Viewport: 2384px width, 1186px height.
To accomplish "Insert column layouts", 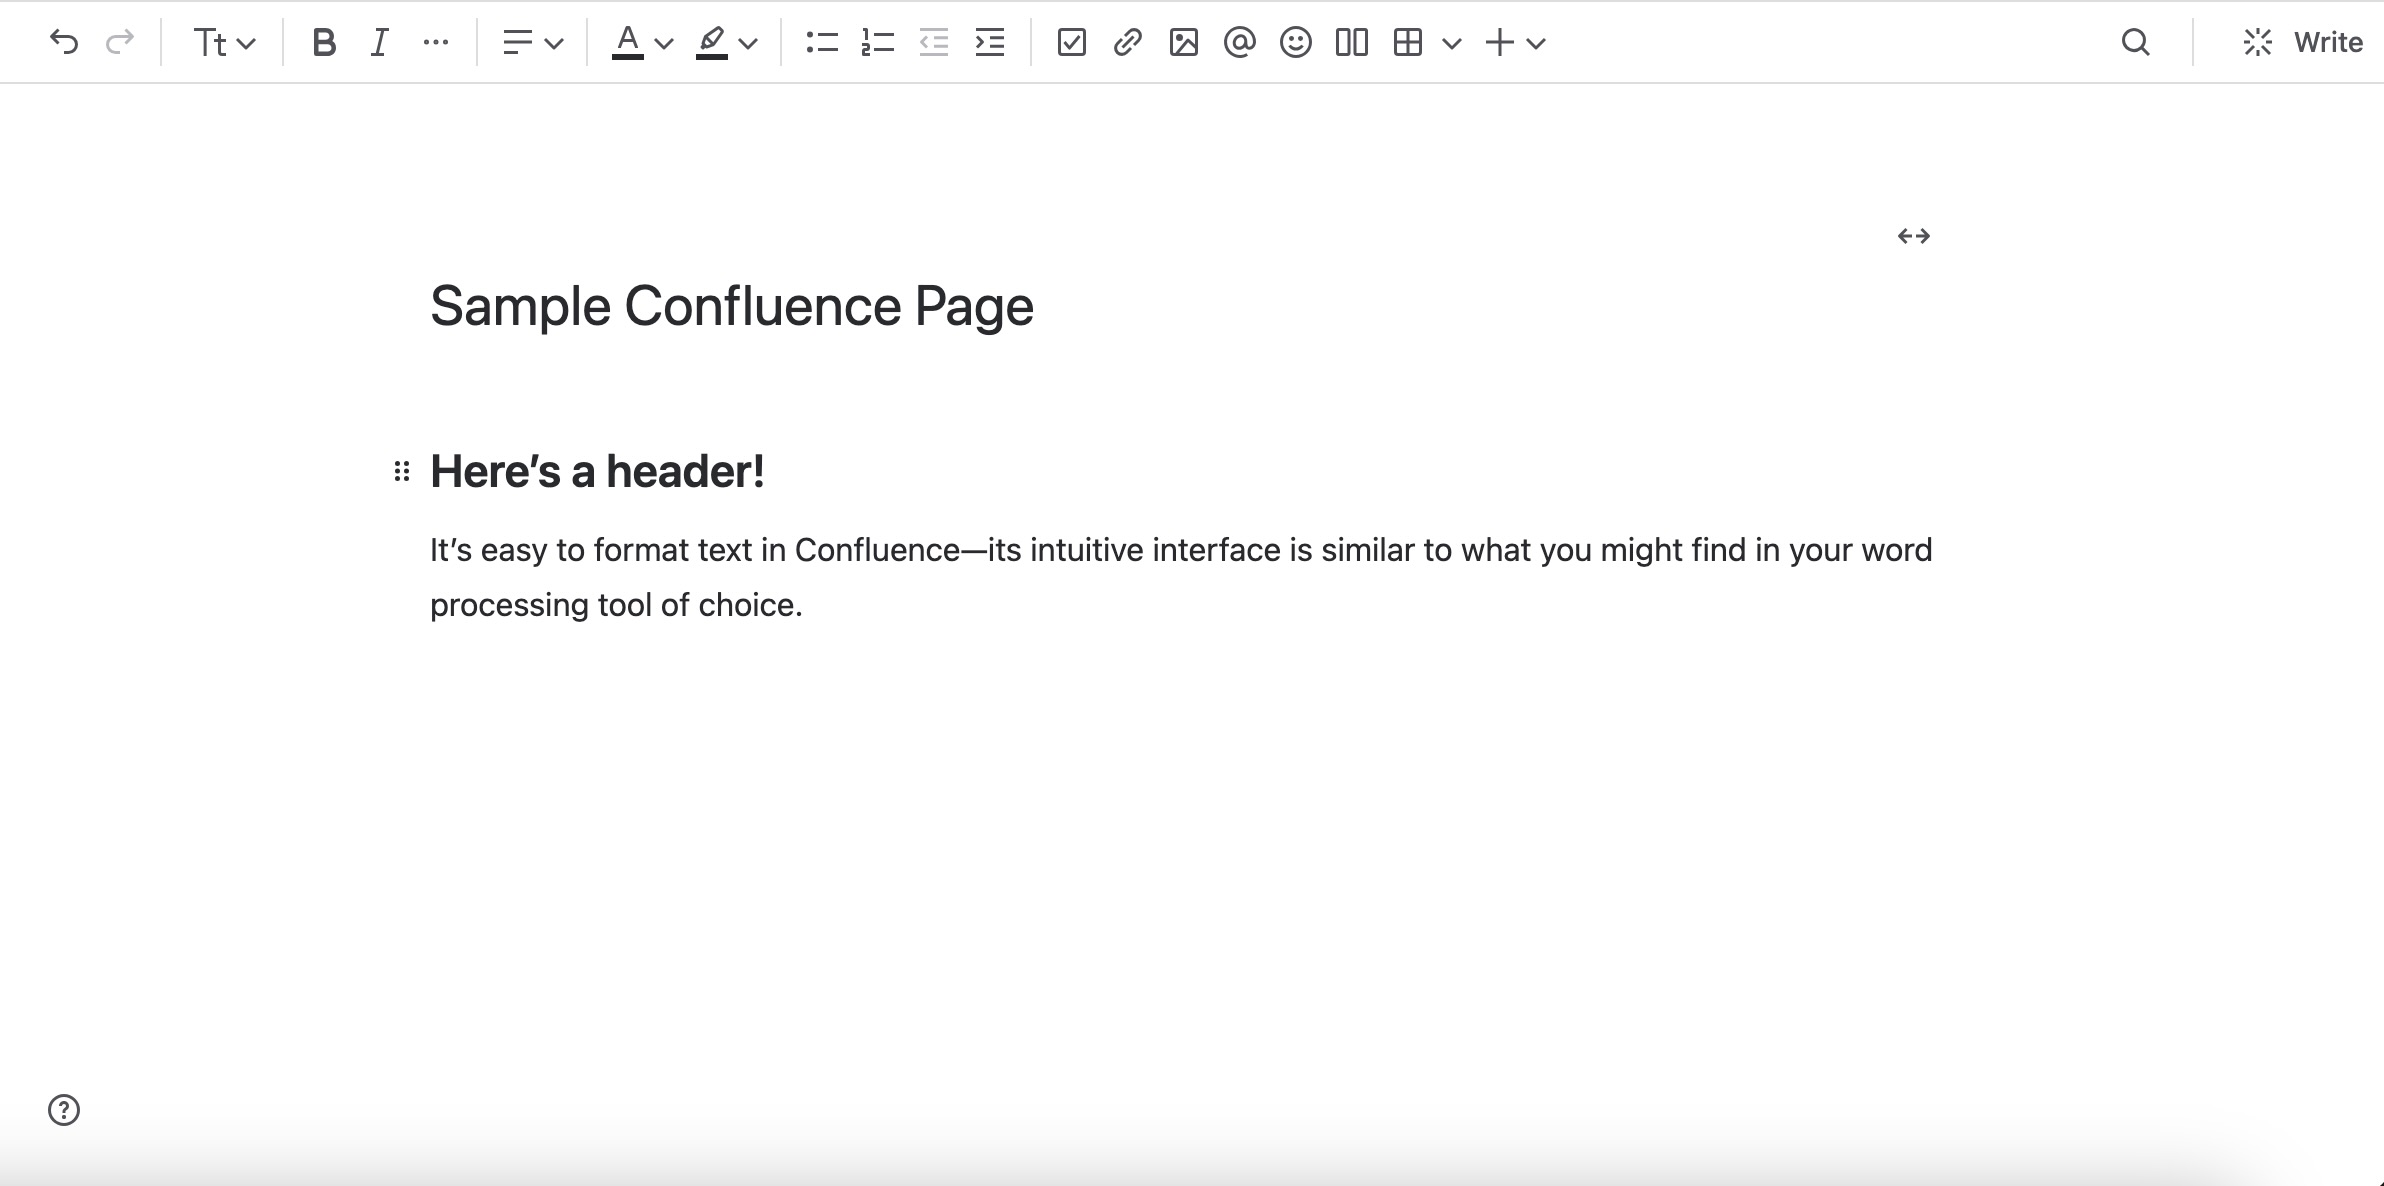I will coord(1352,42).
